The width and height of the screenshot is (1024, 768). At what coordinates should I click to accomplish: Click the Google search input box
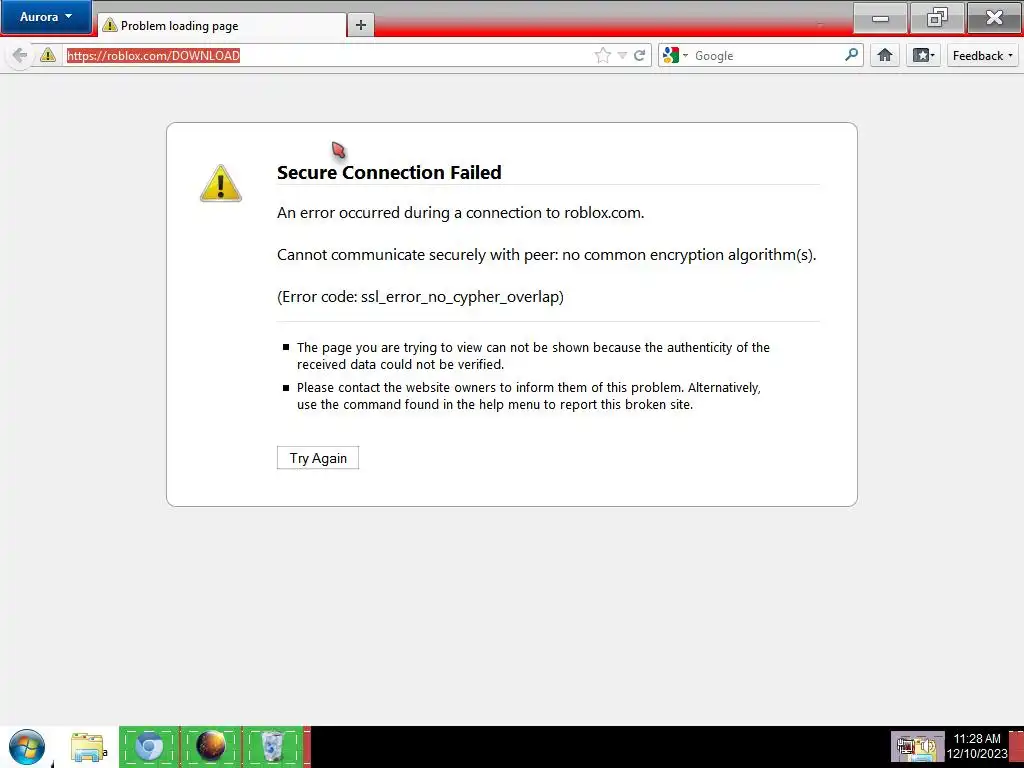[x=767, y=56]
